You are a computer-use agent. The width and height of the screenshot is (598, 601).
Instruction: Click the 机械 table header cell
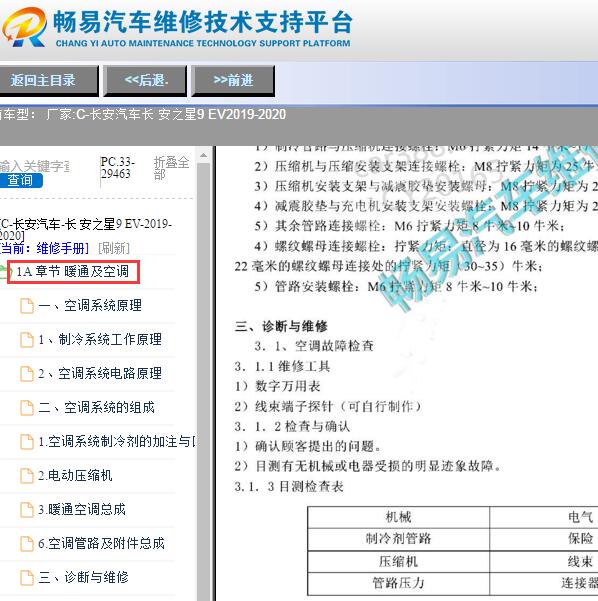(398, 517)
